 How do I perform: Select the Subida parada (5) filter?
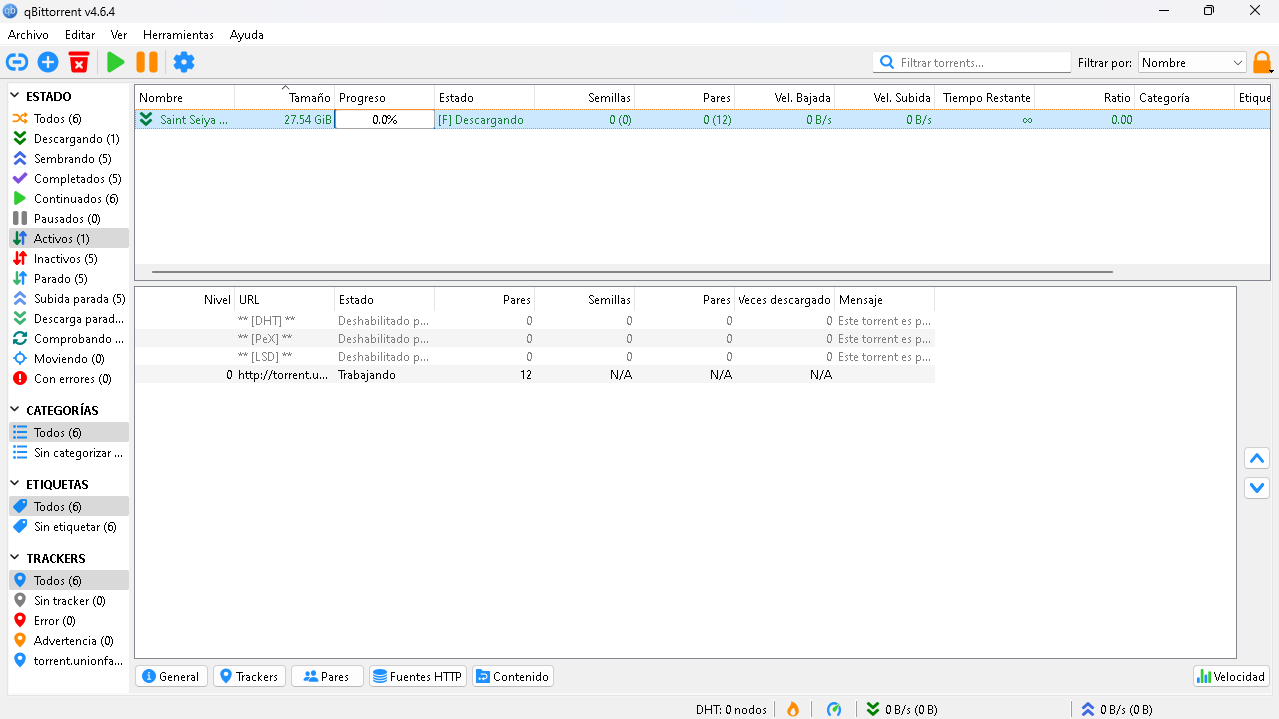coord(69,299)
